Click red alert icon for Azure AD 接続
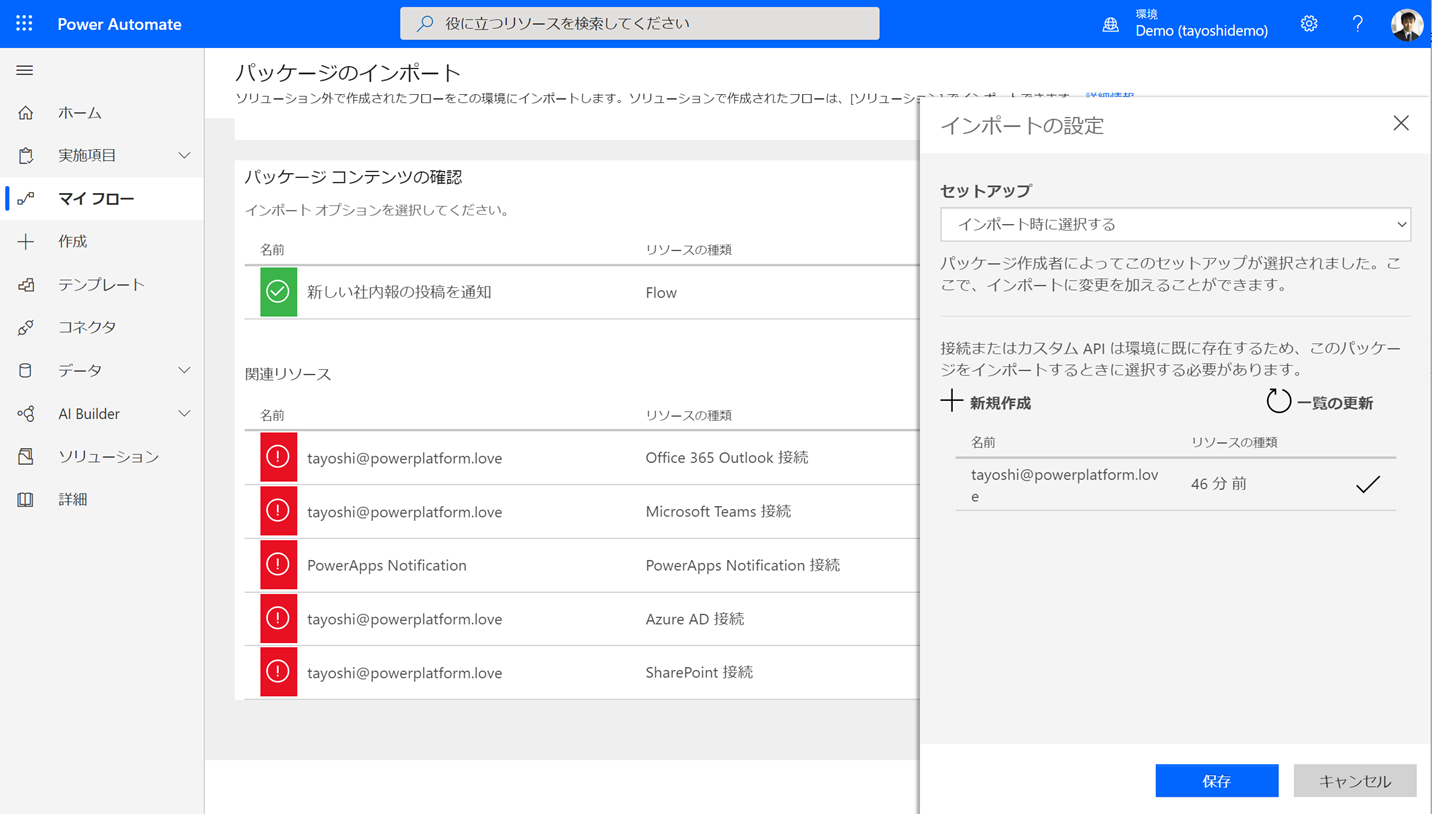Viewport: 1432px width, 814px height. pos(278,619)
